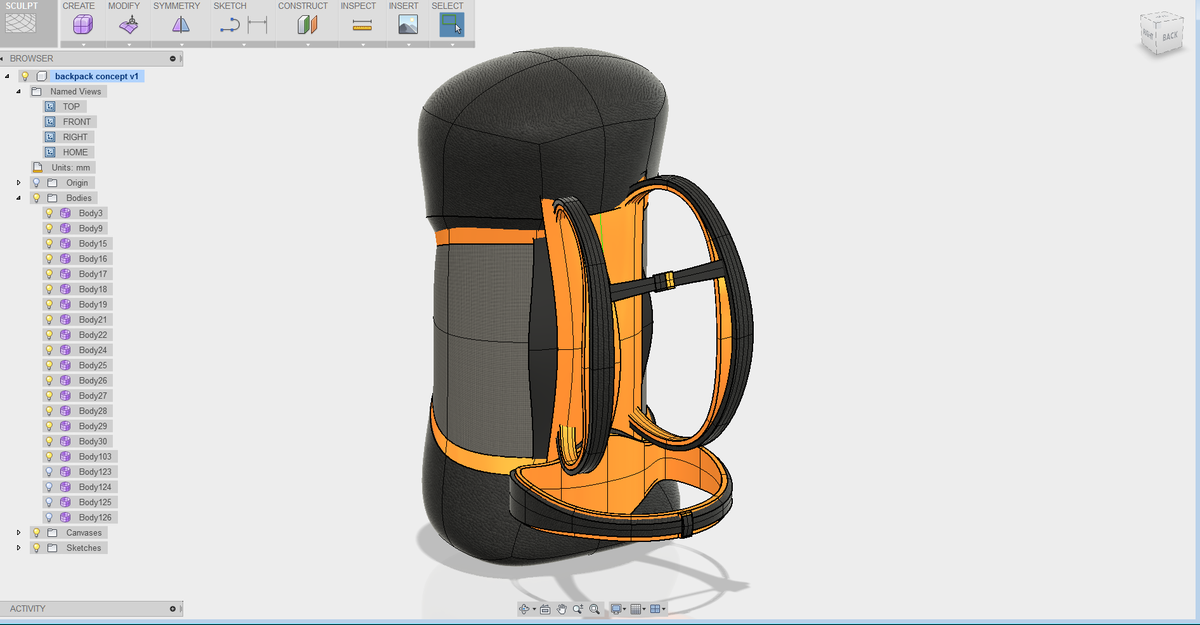
Task: Hide Body21 with its bulb icon
Action: [x=49, y=319]
